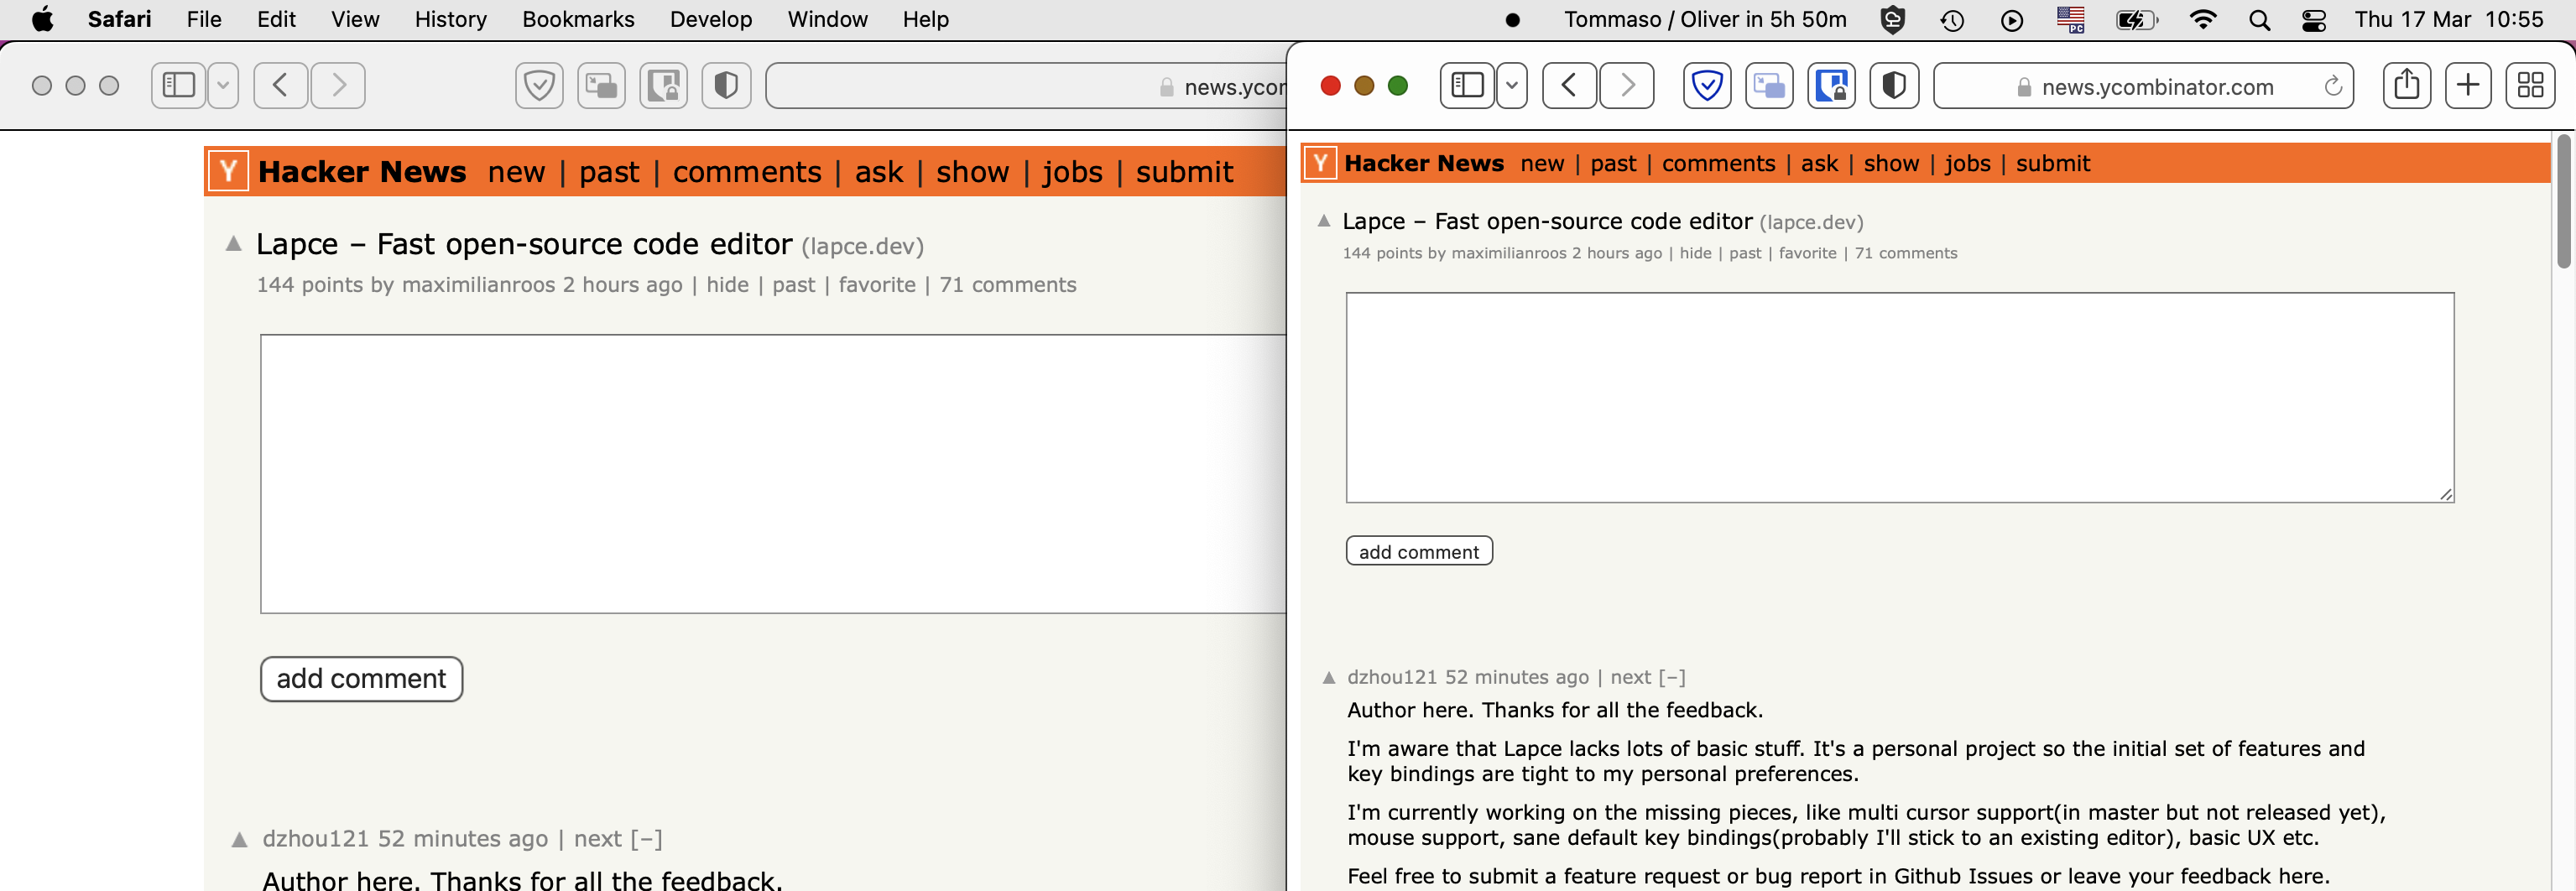The image size is (2576, 891).
Task: Click the vertical scrollbar of the active window
Action: [x=2563, y=200]
